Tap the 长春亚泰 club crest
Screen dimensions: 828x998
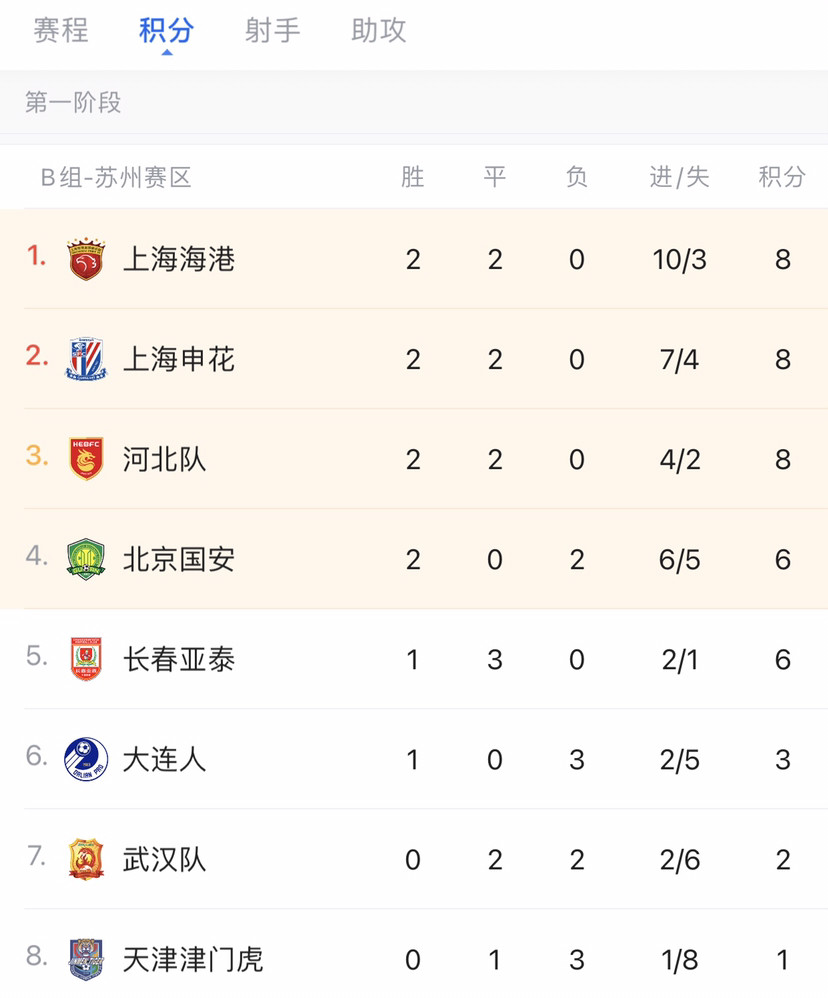point(86,659)
